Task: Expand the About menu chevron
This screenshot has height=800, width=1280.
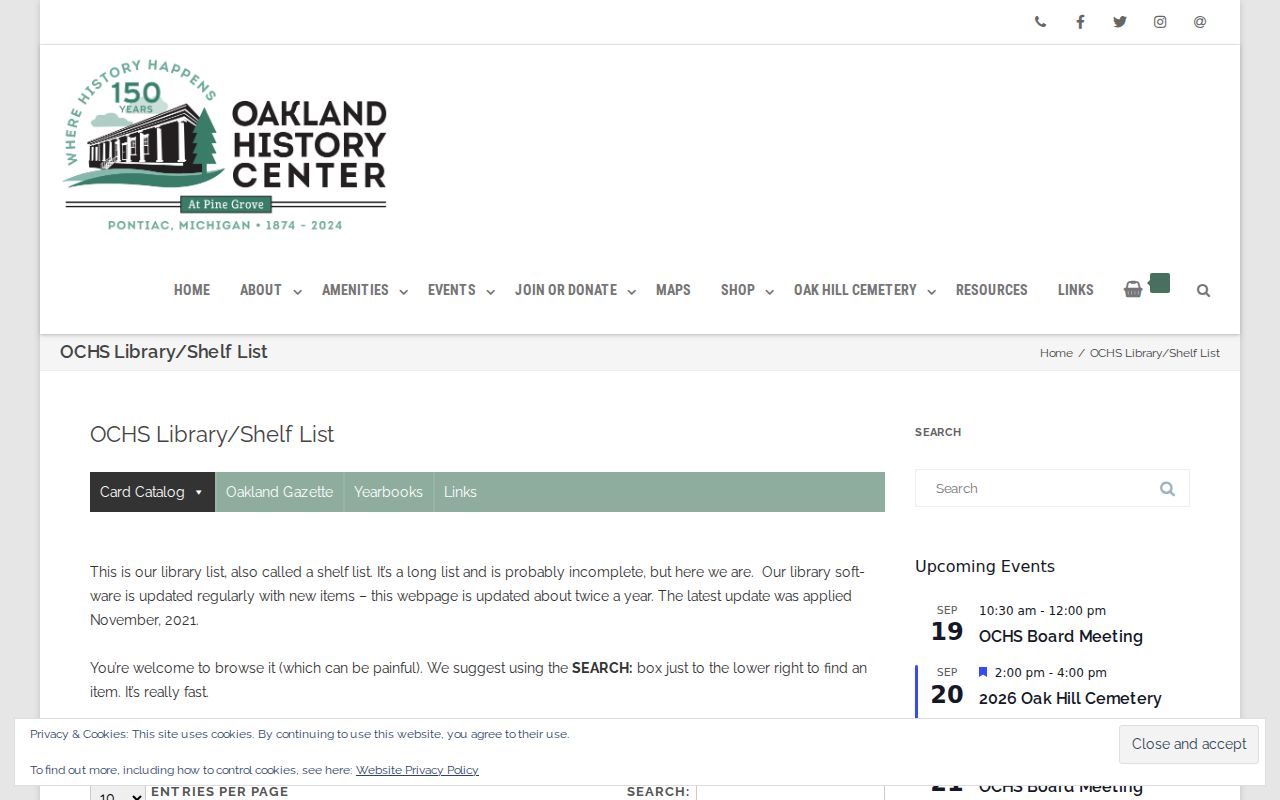Action: click(297, 292)
